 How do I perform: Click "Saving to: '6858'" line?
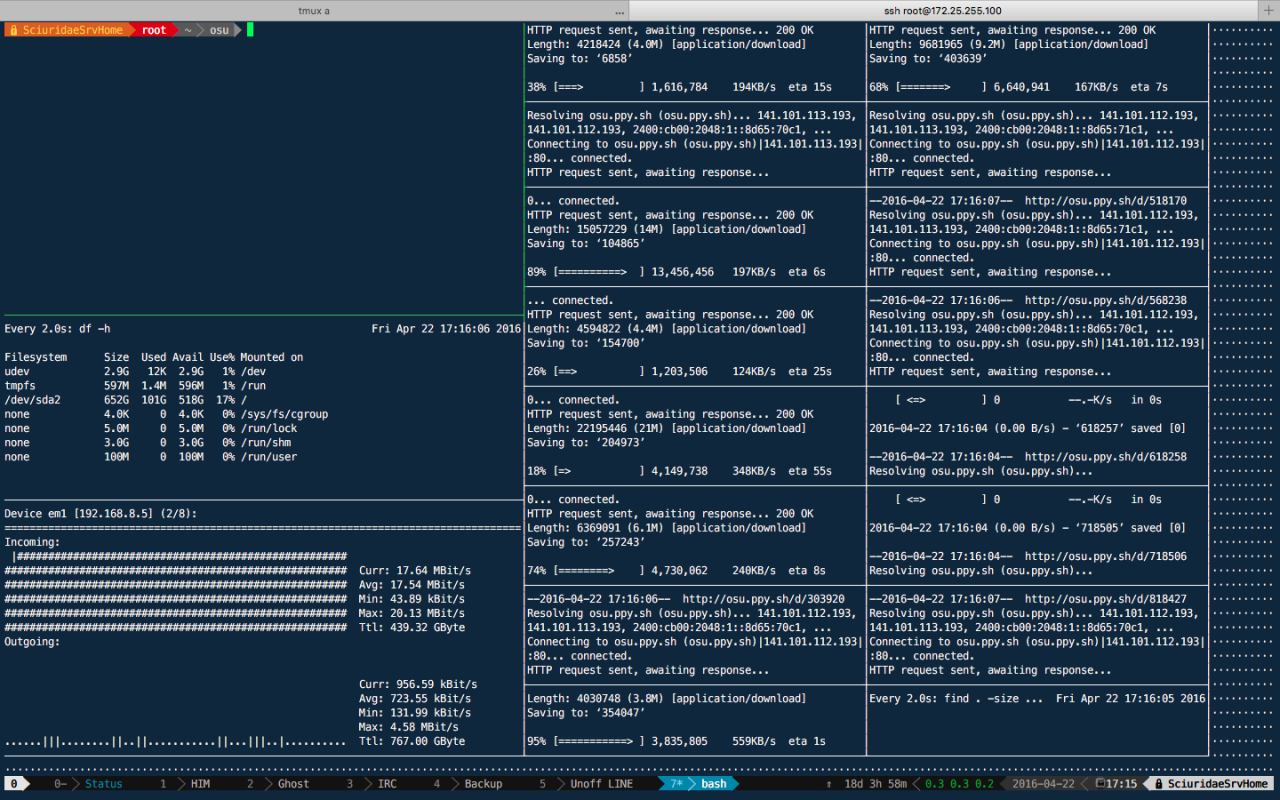coord(580,59)
